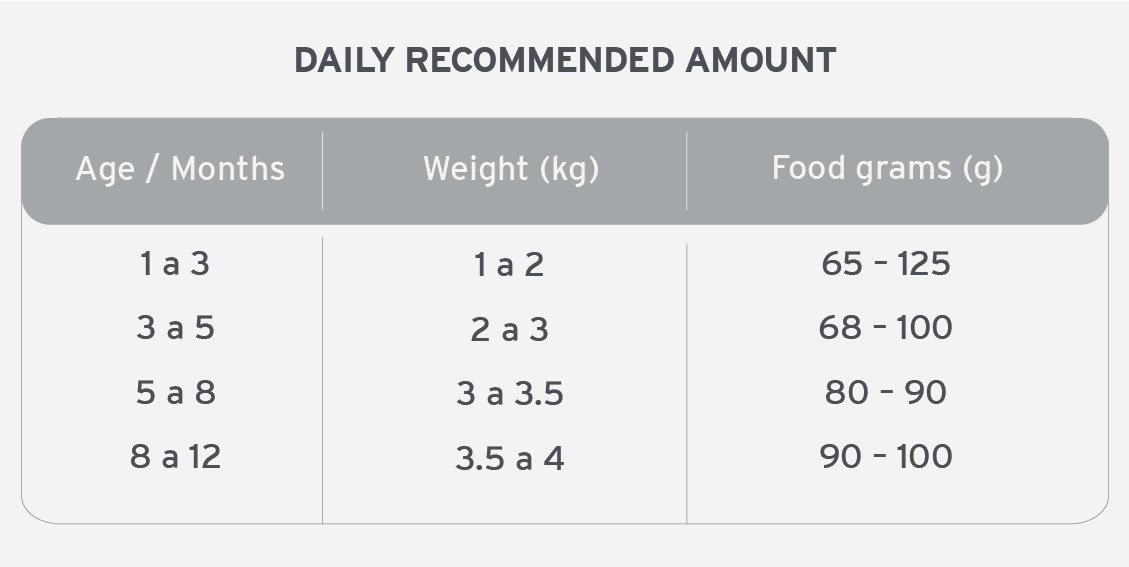Select the Weight (kg) column header
Screen dimensions: 1129x567
click(511, 169)
